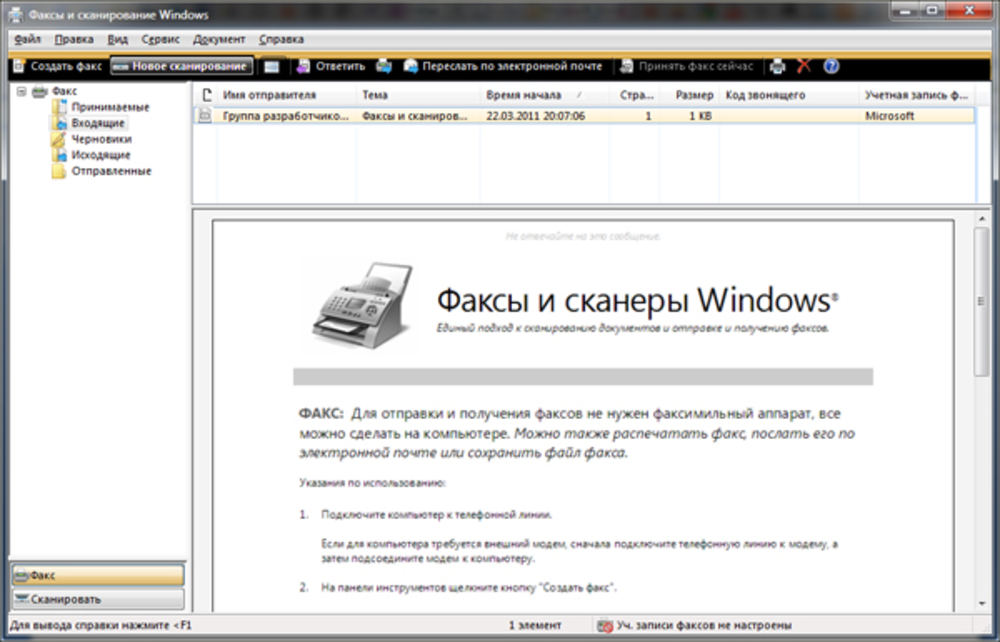Click Ответить to reply to the fax
Screen dimensions: 1000x642
331,66
